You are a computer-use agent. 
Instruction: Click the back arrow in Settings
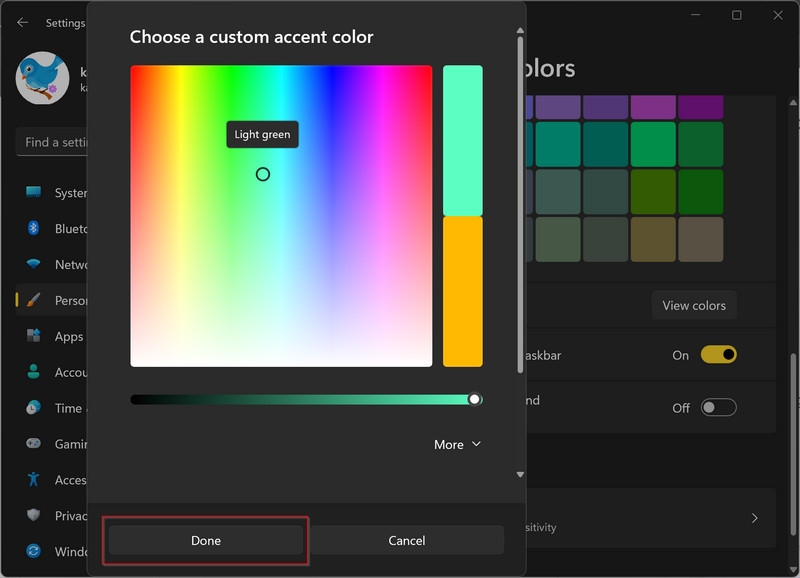22,22
